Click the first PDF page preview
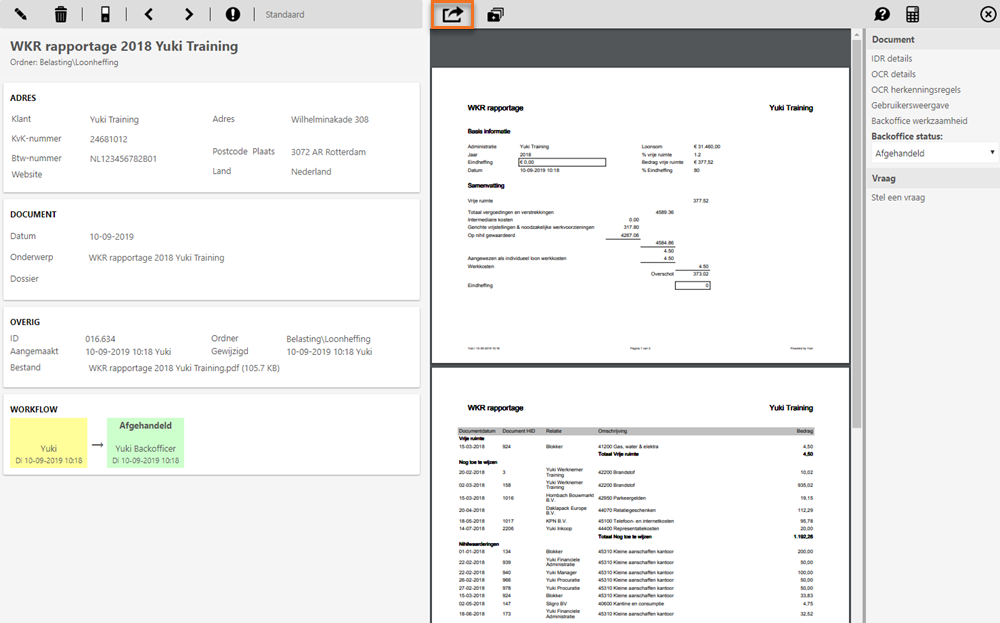 [640, 216]
